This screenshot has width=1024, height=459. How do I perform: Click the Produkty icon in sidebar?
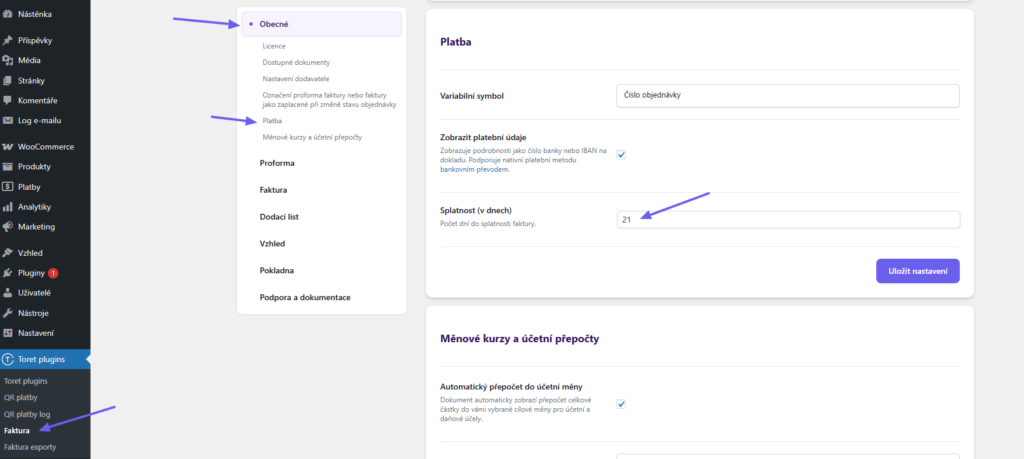click(8, 166)
